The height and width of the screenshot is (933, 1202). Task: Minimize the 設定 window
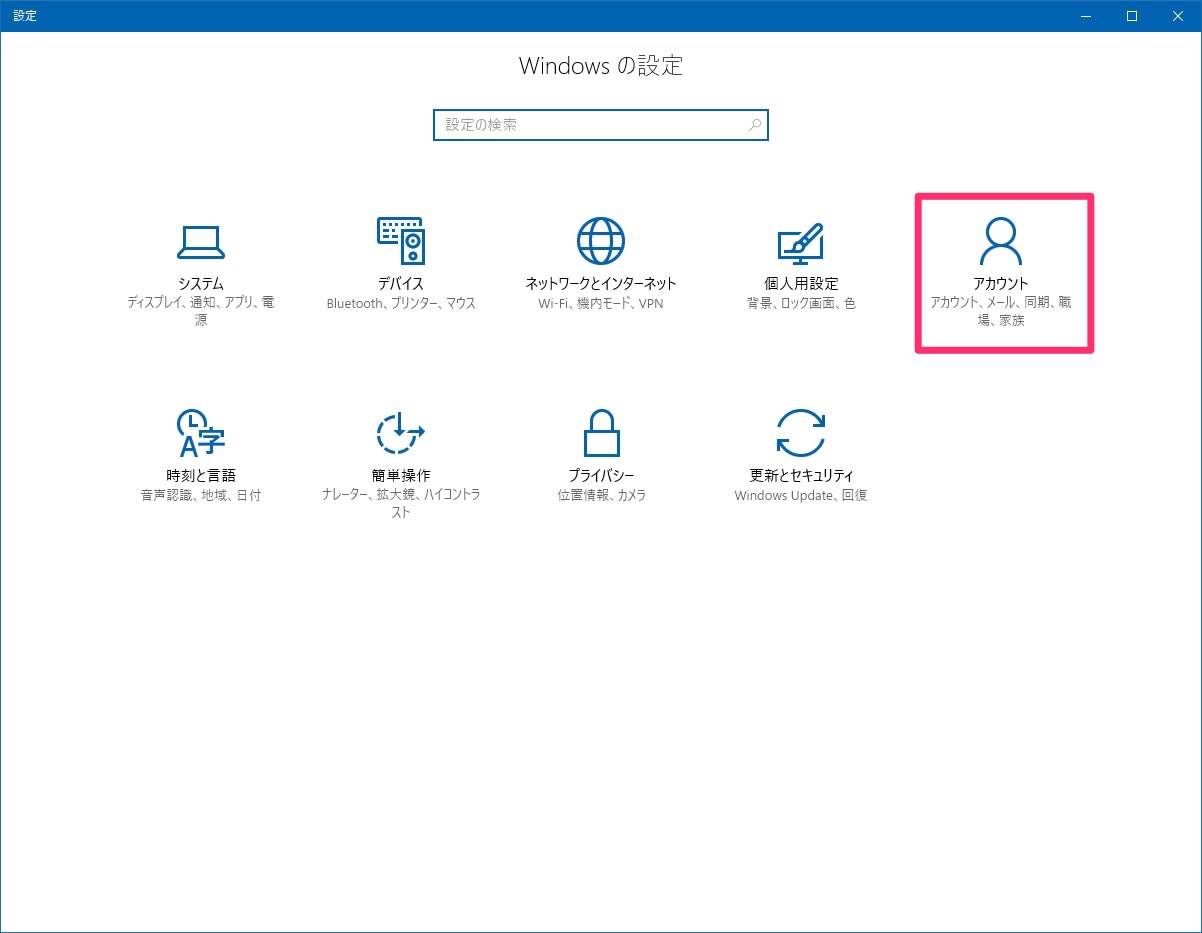coord(1086,16)
